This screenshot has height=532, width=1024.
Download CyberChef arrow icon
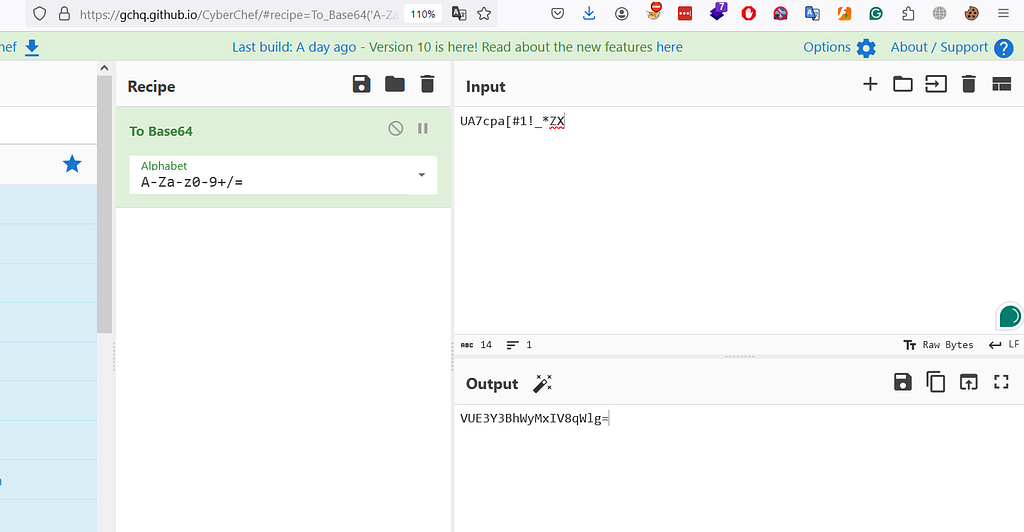(x=32, y=48)
